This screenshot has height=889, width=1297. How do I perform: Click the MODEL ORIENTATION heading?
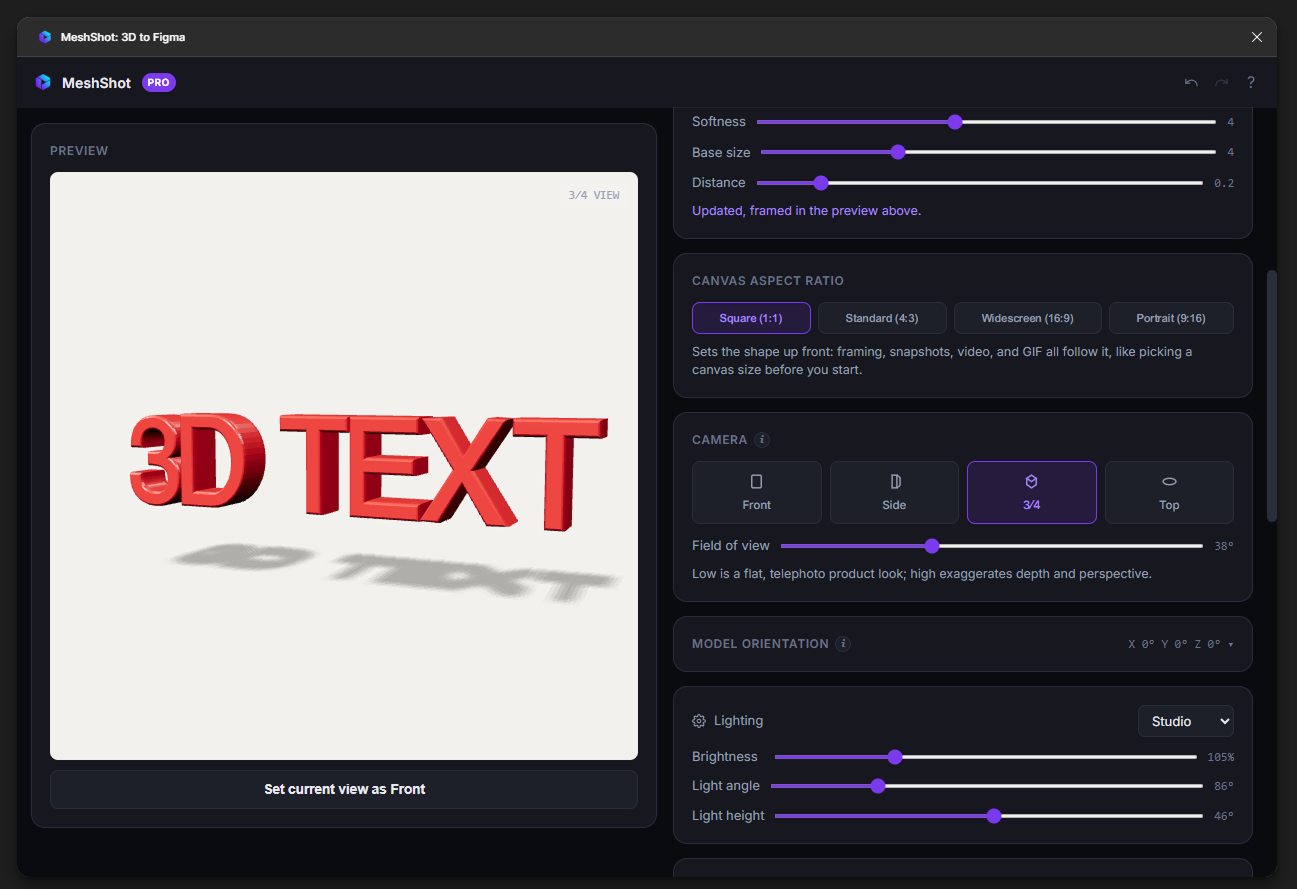(760, 644)
